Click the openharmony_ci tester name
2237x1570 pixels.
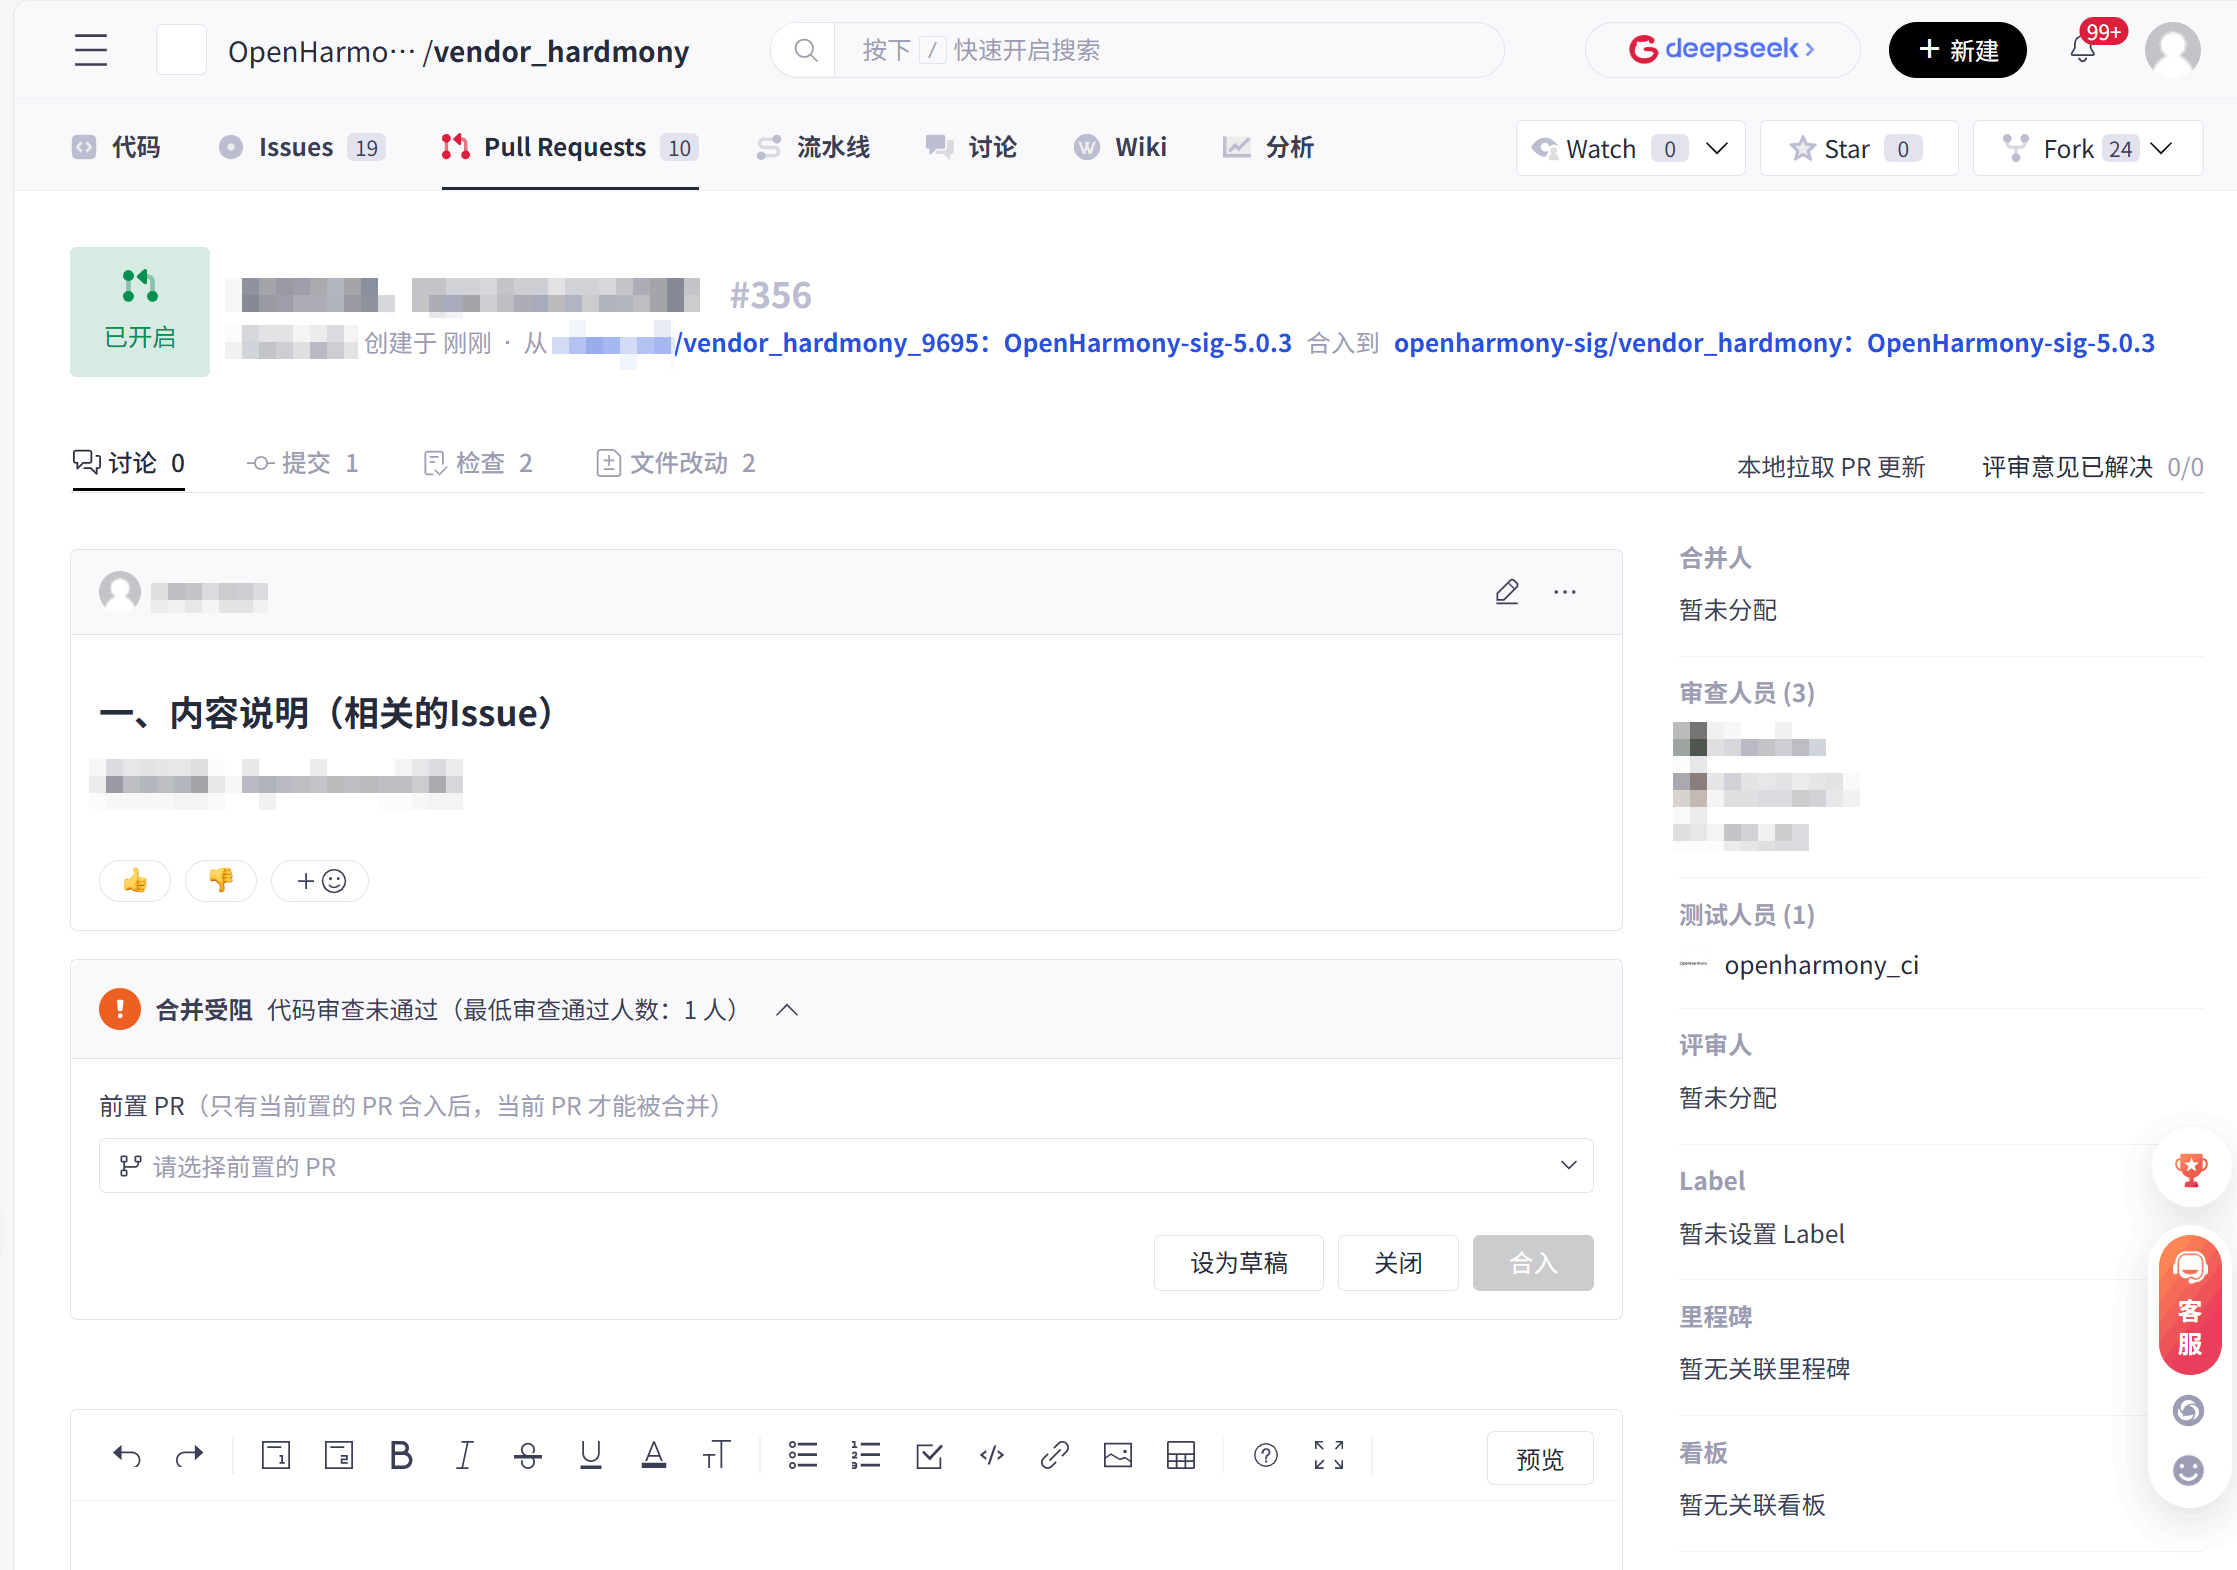tap(1821, 965)
